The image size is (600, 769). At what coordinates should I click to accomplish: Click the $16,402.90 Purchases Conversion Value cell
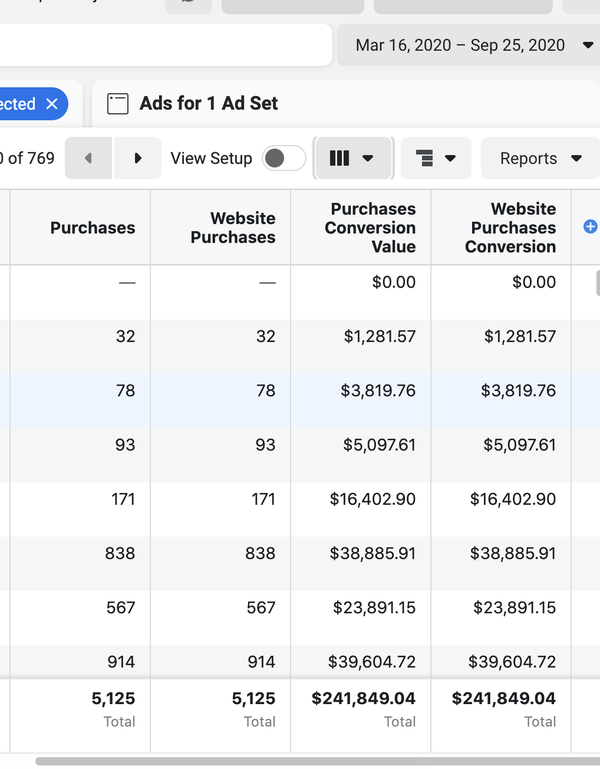(372, 499)
